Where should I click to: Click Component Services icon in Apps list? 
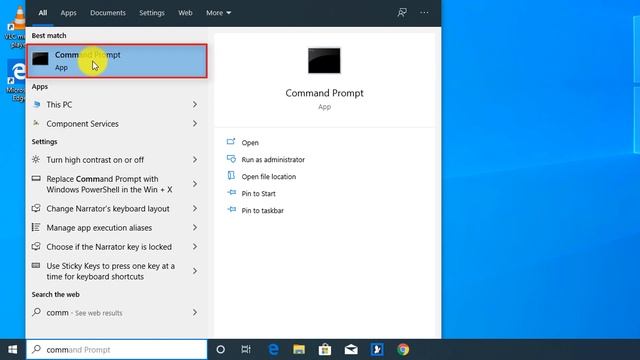(36, 123)
